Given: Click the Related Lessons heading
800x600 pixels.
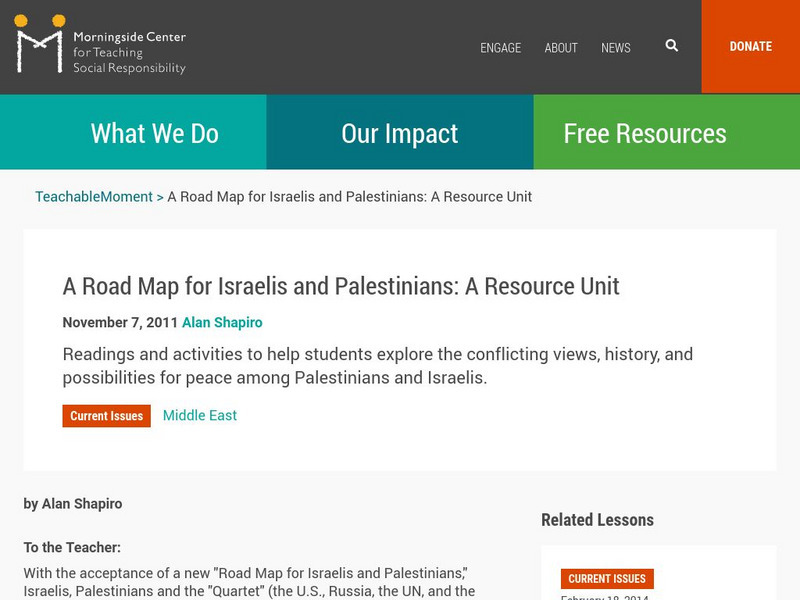Looking at the screenshot, I should [595, 519].
